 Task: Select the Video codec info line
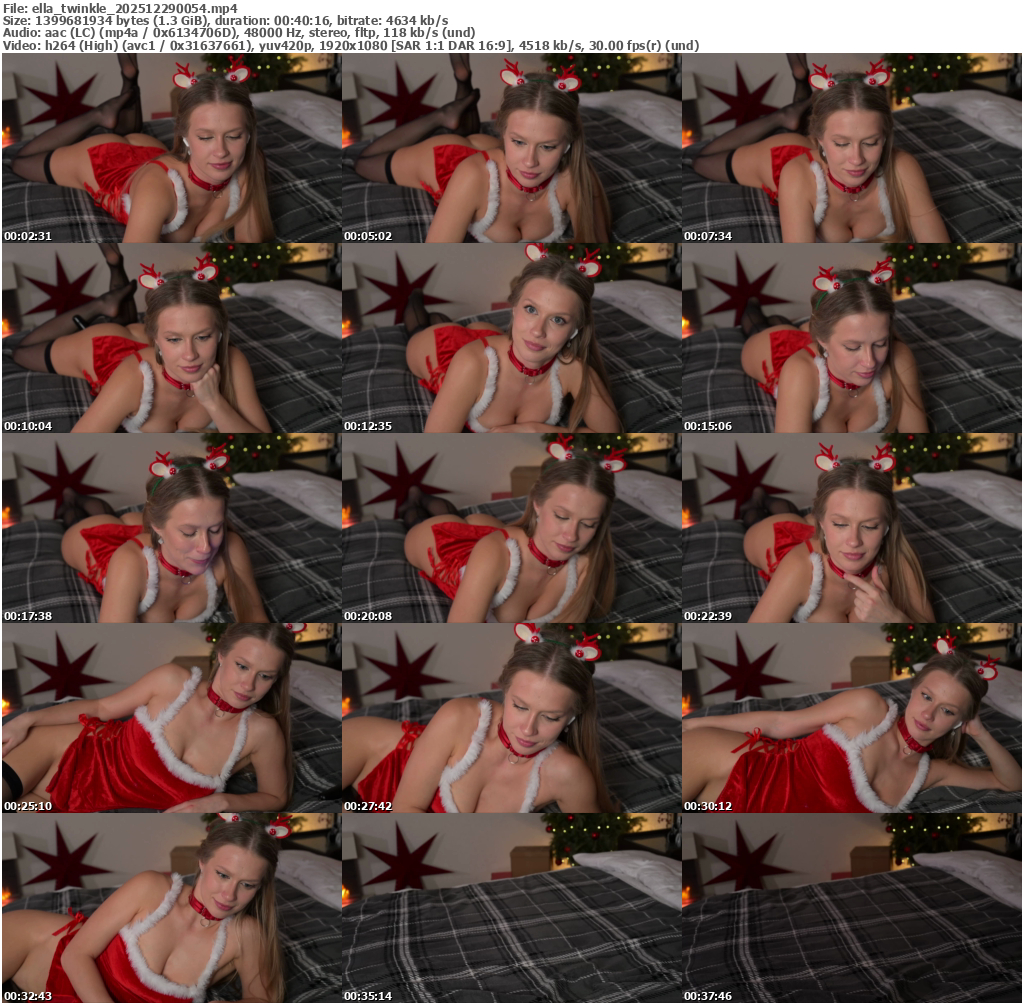coord(350,46)
